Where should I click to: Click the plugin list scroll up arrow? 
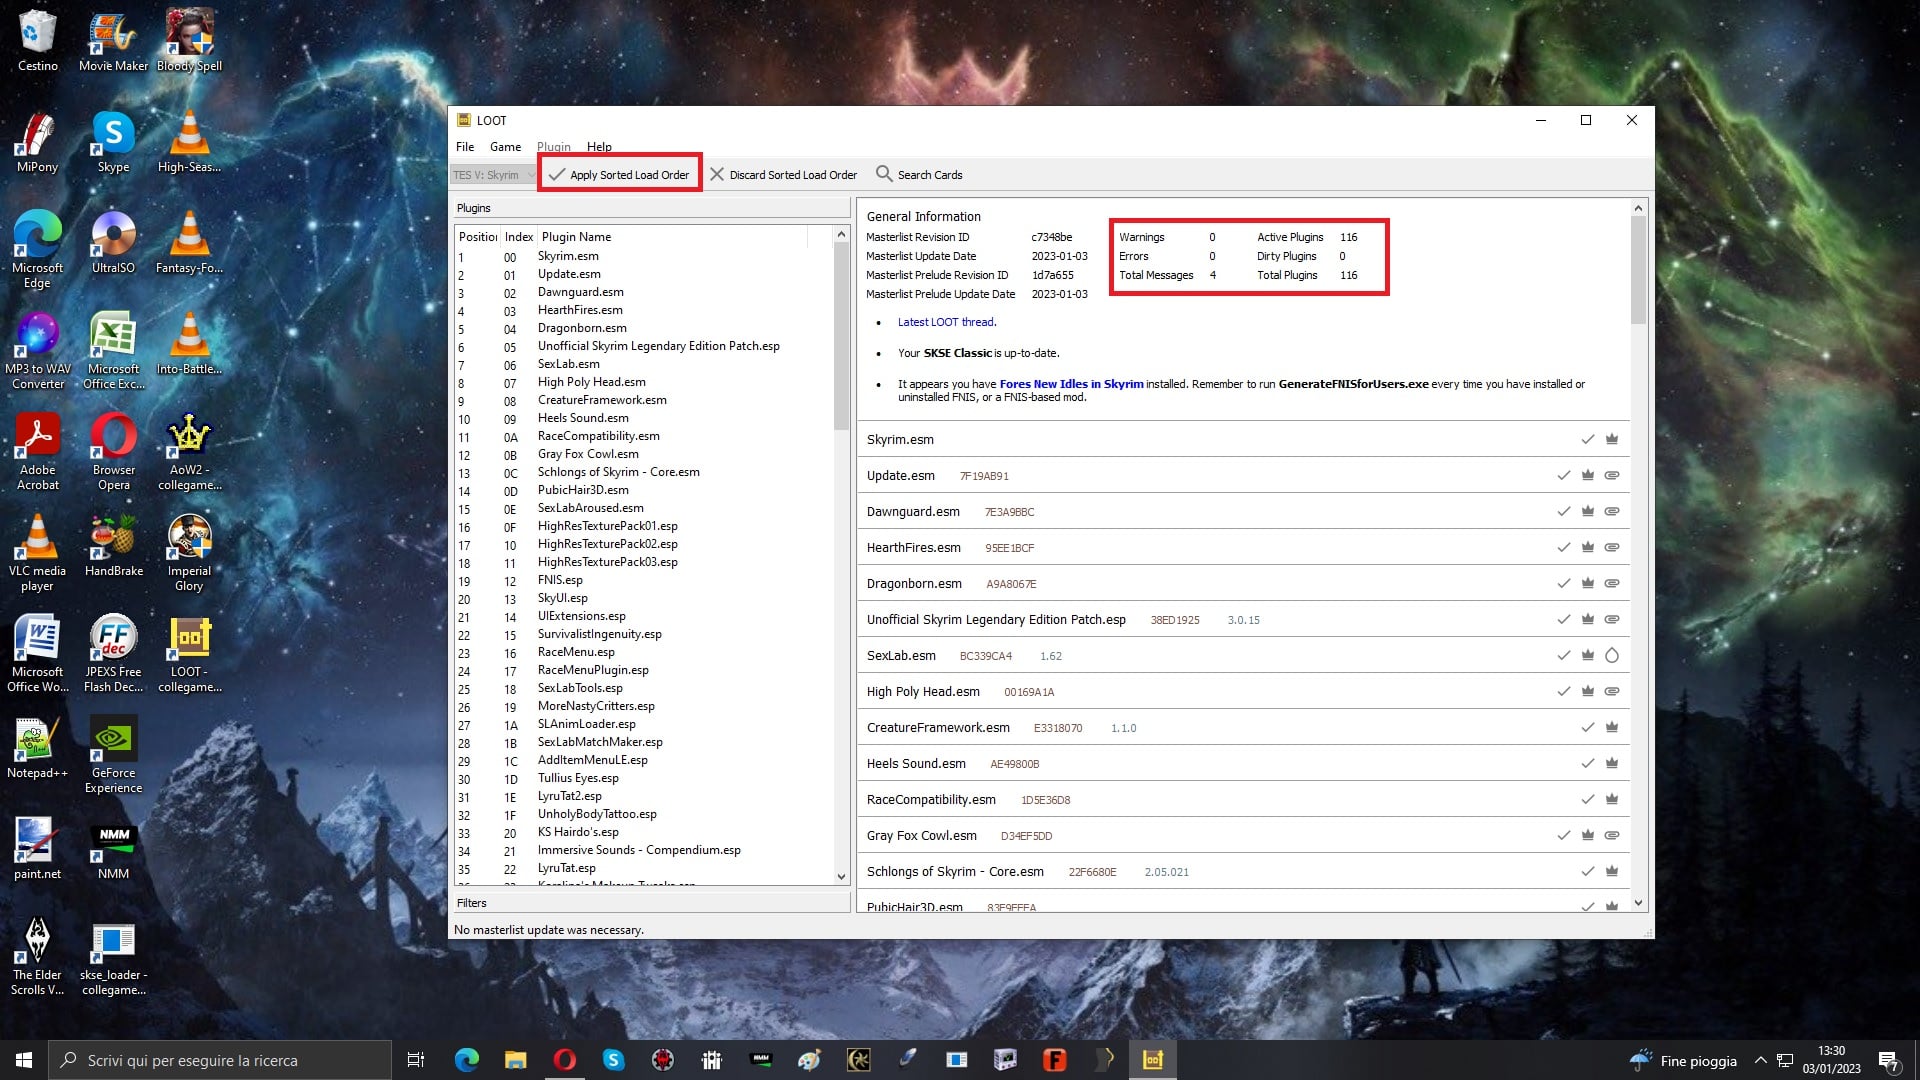[x=841, y=235]
